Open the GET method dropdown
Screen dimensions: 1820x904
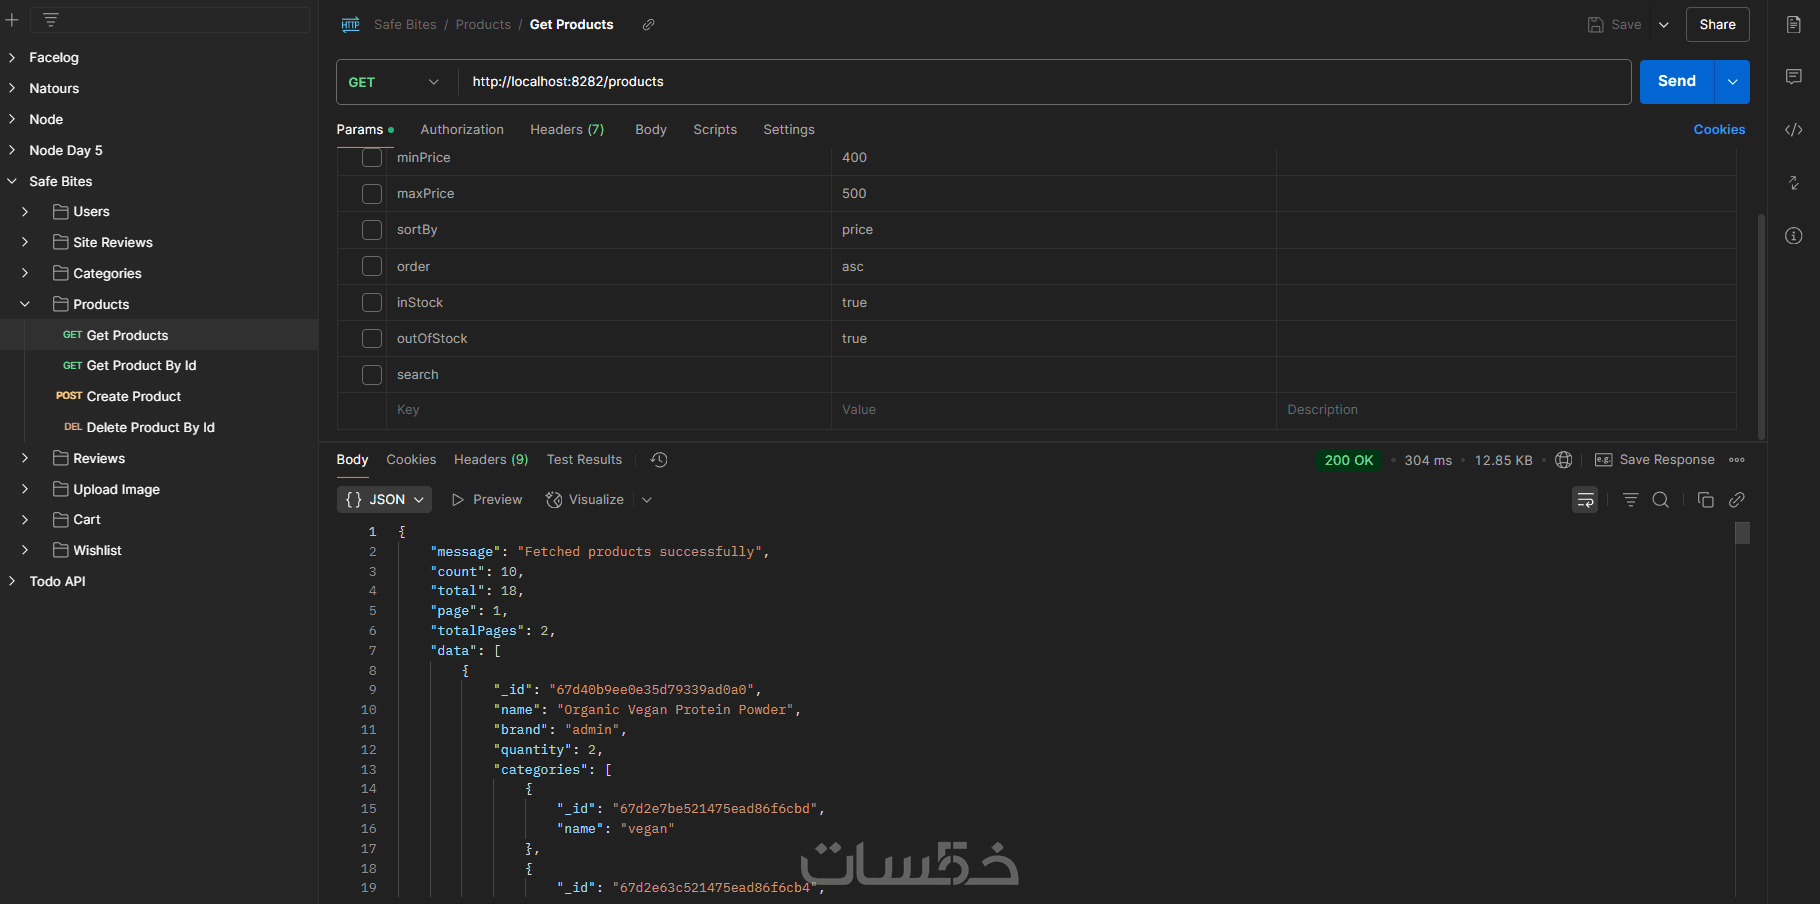[x=396, y=82]
